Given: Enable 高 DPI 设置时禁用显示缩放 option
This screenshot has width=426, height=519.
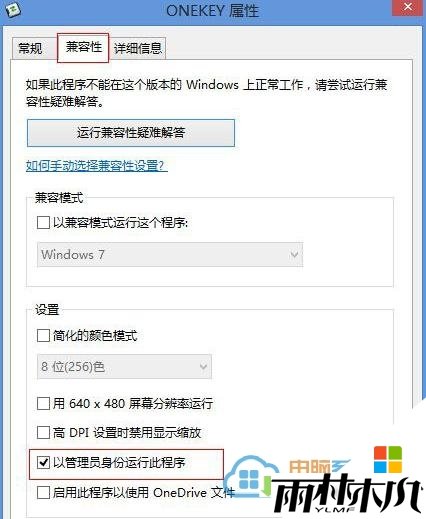Looking at the screenshot, I should 43,433.
